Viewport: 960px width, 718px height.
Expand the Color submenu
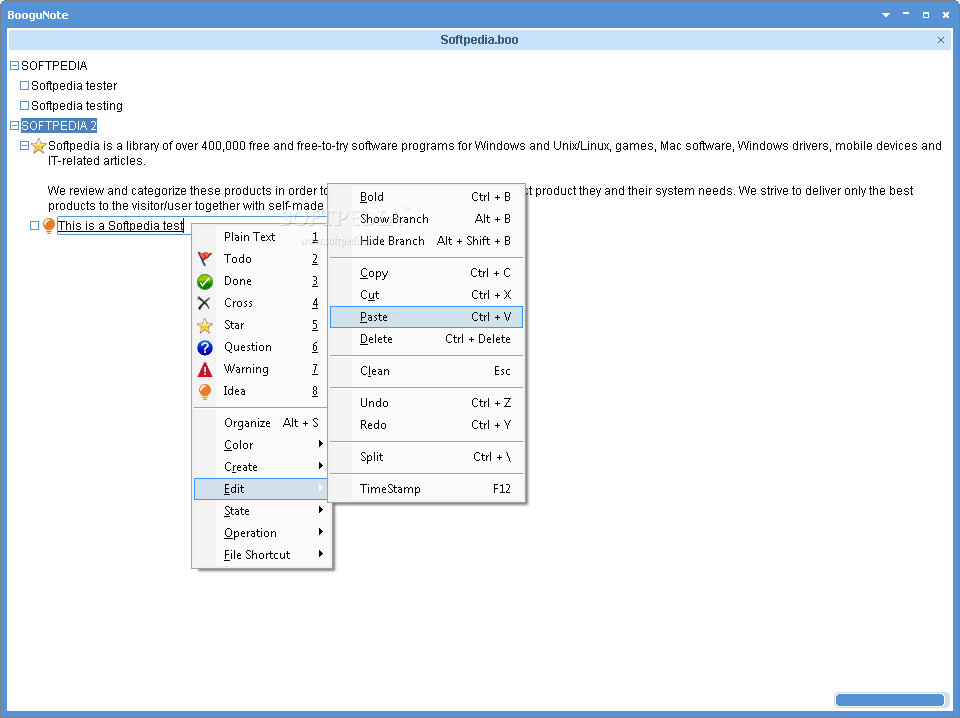[x=261, y=445]
